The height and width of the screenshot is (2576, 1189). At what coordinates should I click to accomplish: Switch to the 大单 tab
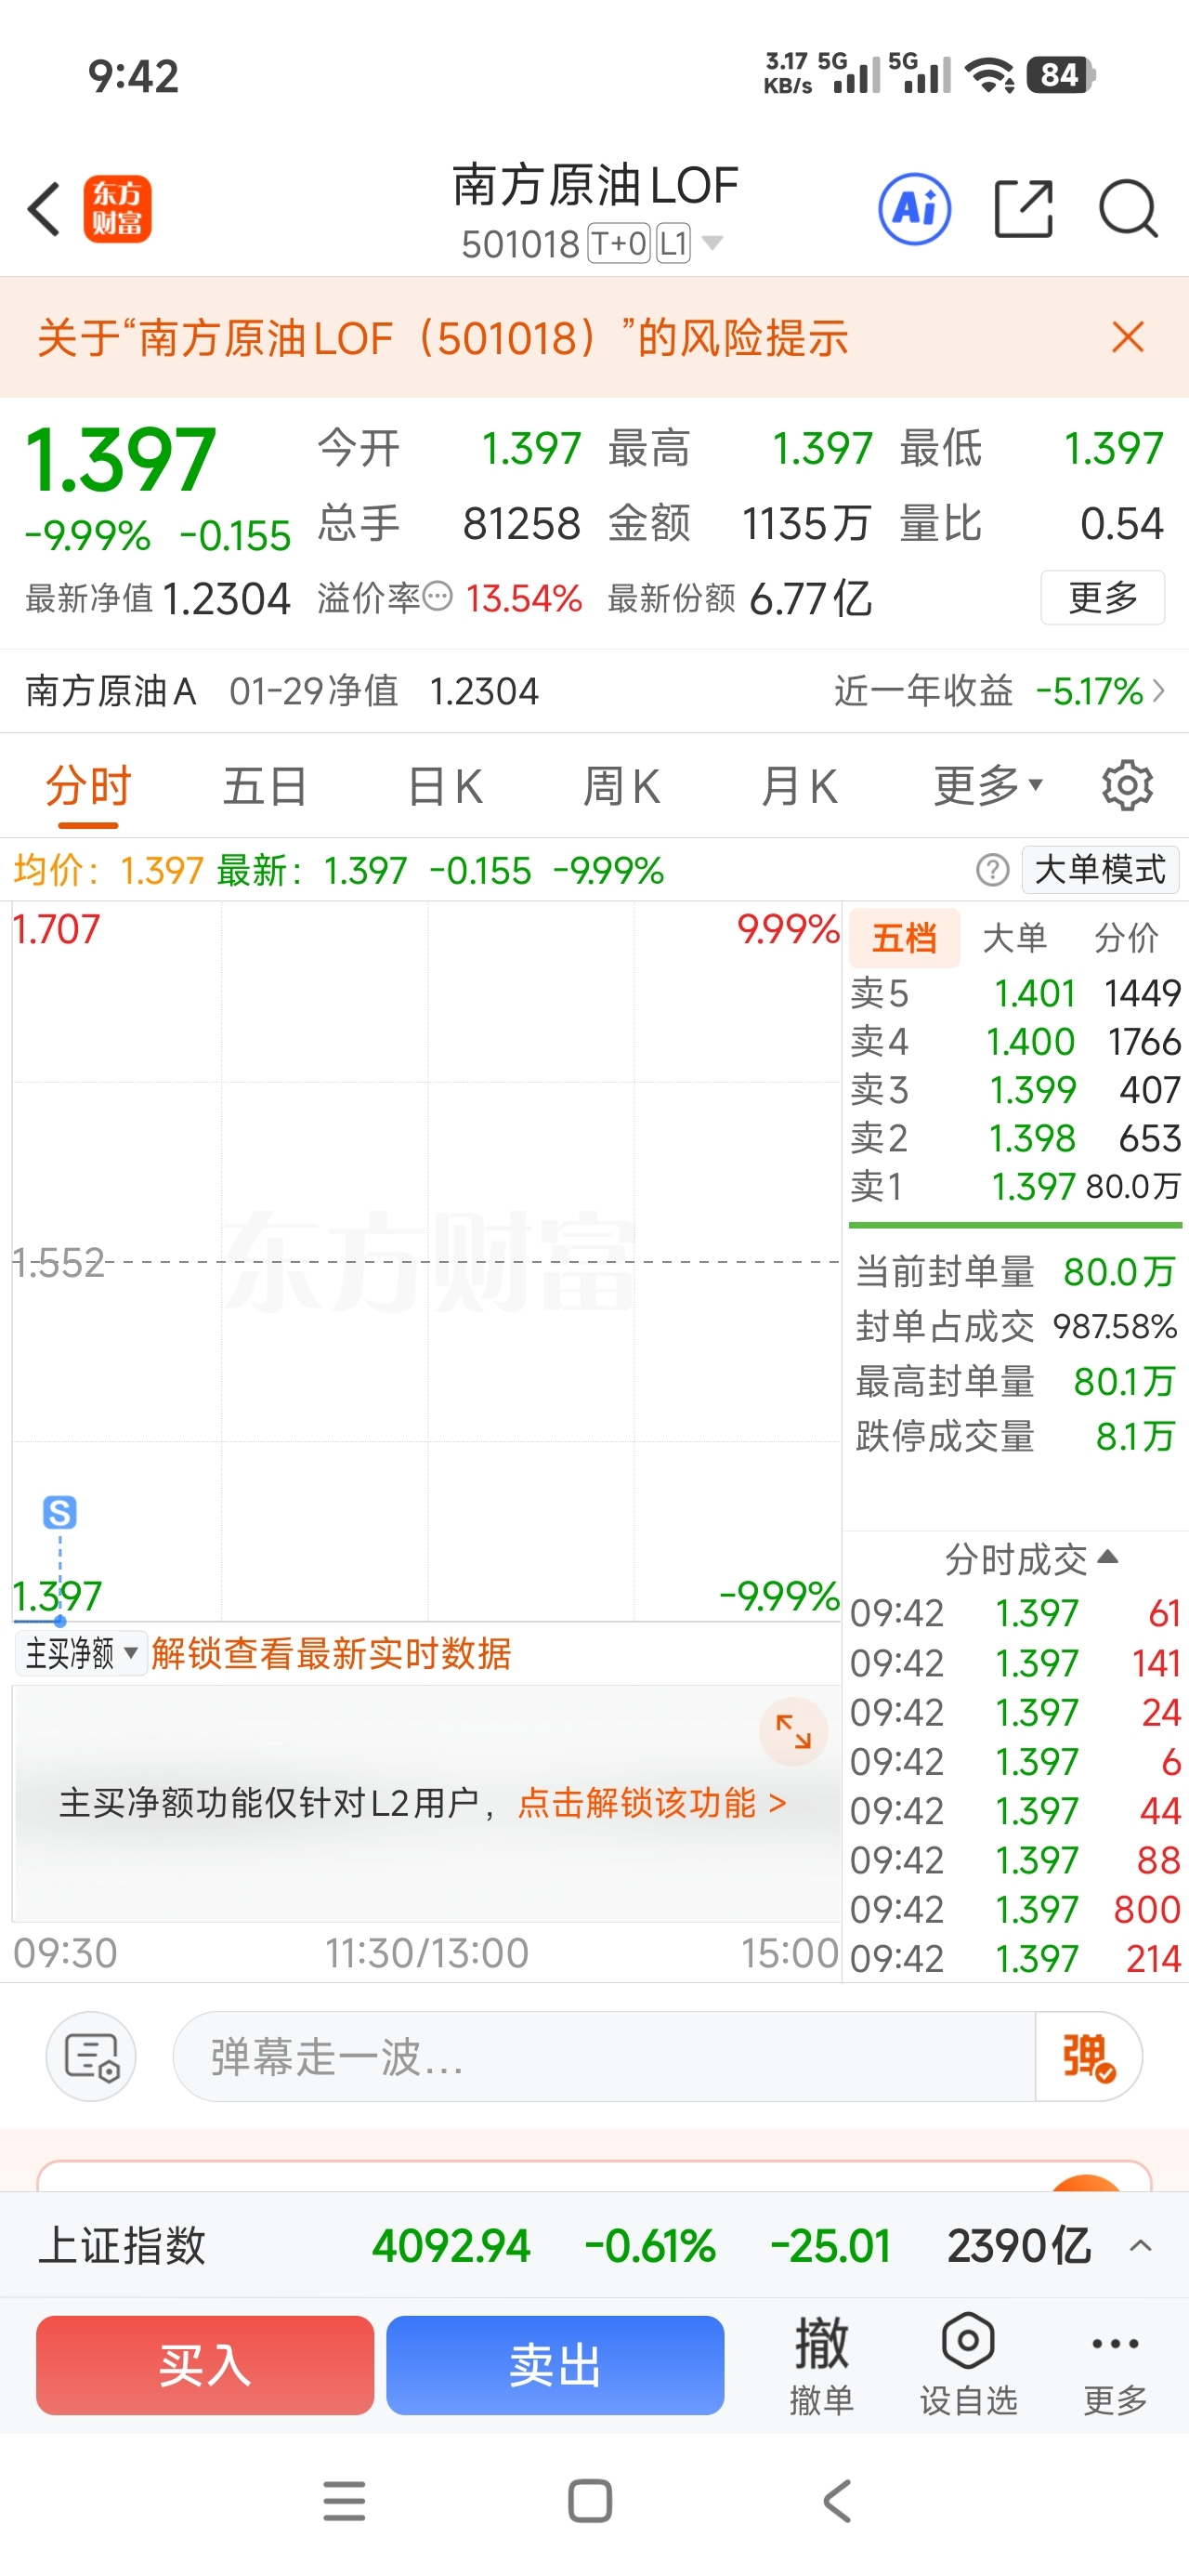1014,938
